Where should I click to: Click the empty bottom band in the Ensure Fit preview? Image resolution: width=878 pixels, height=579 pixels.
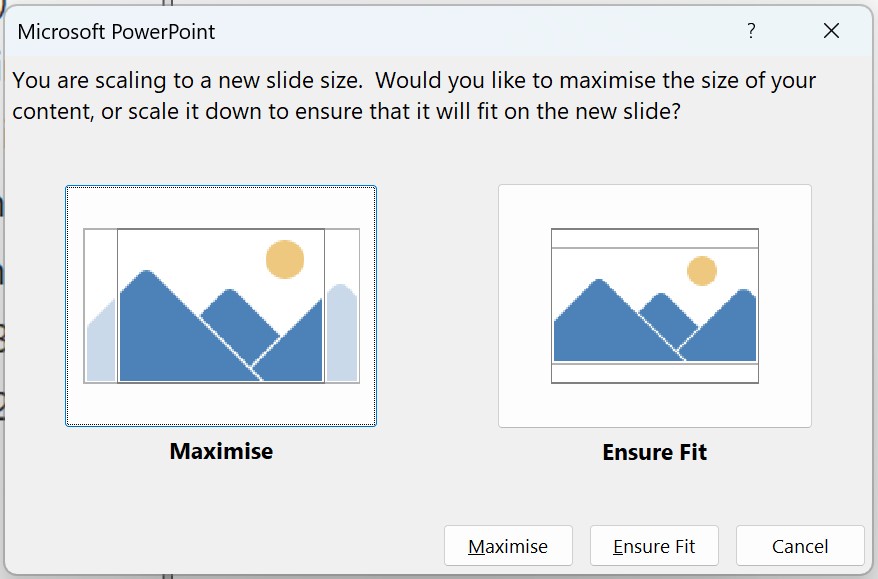click(655, 372)
